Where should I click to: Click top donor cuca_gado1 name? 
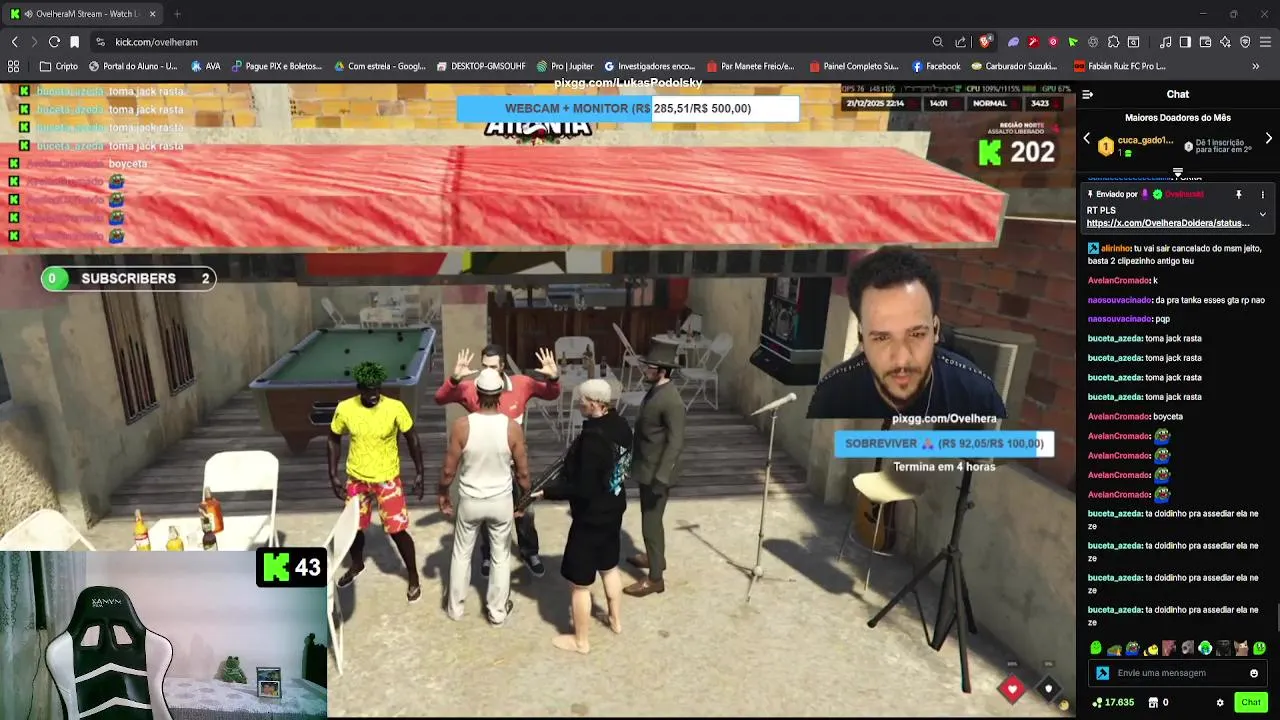[x=1145, y=141]
